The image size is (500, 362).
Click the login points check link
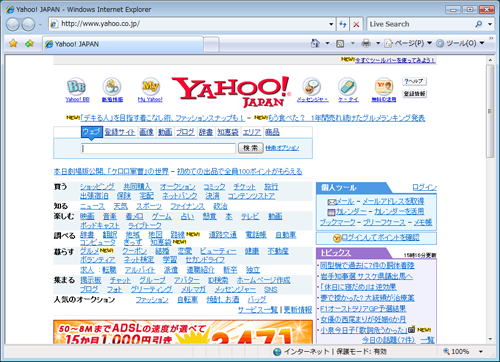[x=380, y=238]
